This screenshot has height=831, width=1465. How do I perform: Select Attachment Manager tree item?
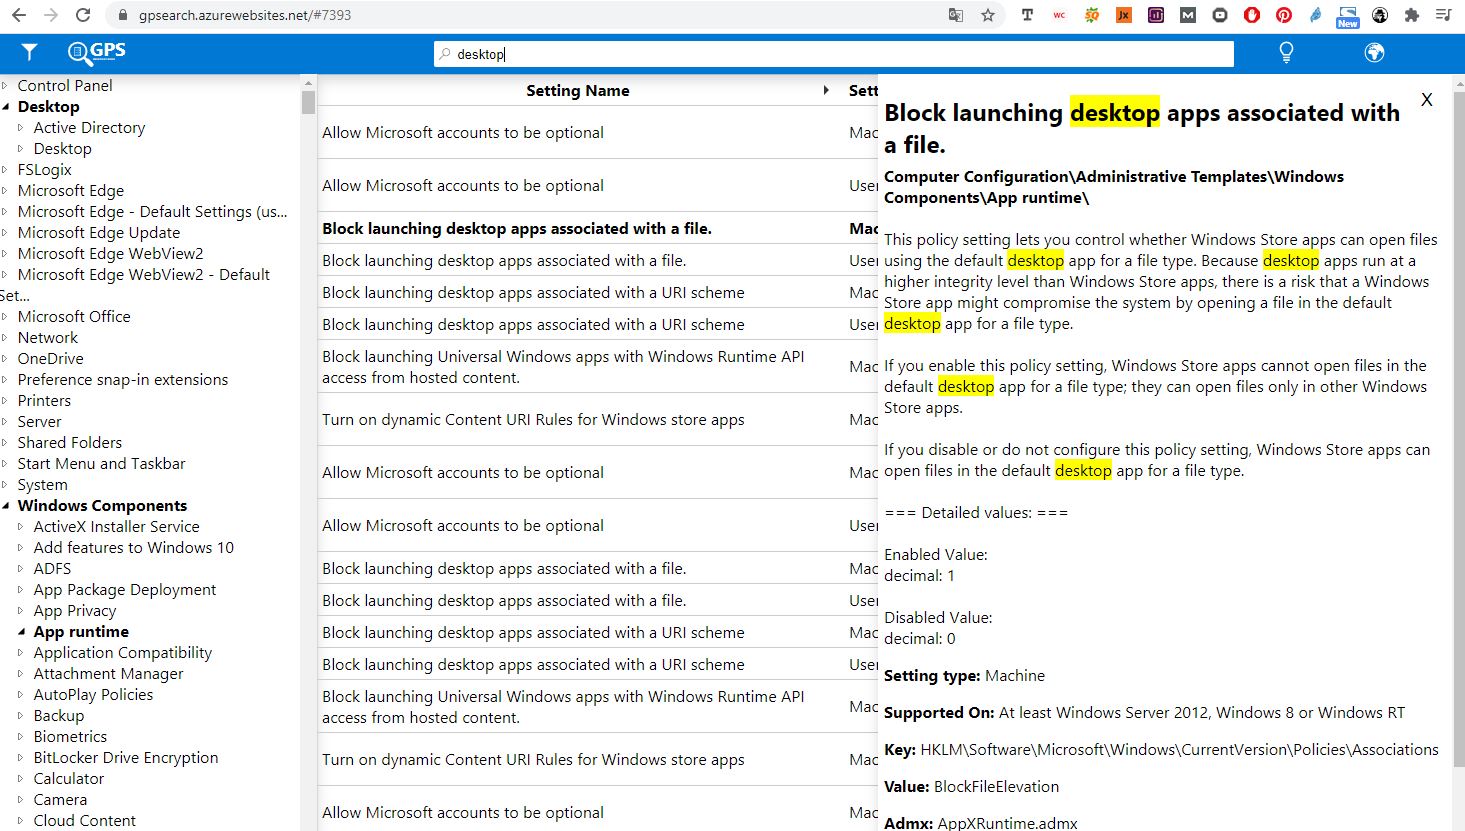point(109,674)
